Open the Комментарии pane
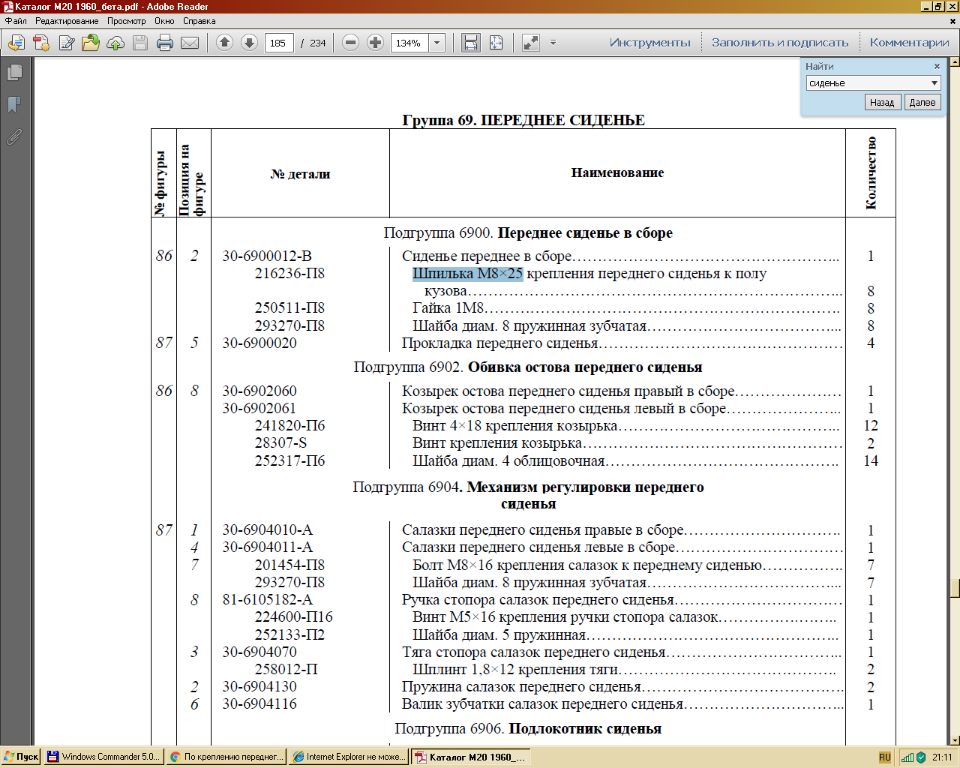 (x=909, y=43)
